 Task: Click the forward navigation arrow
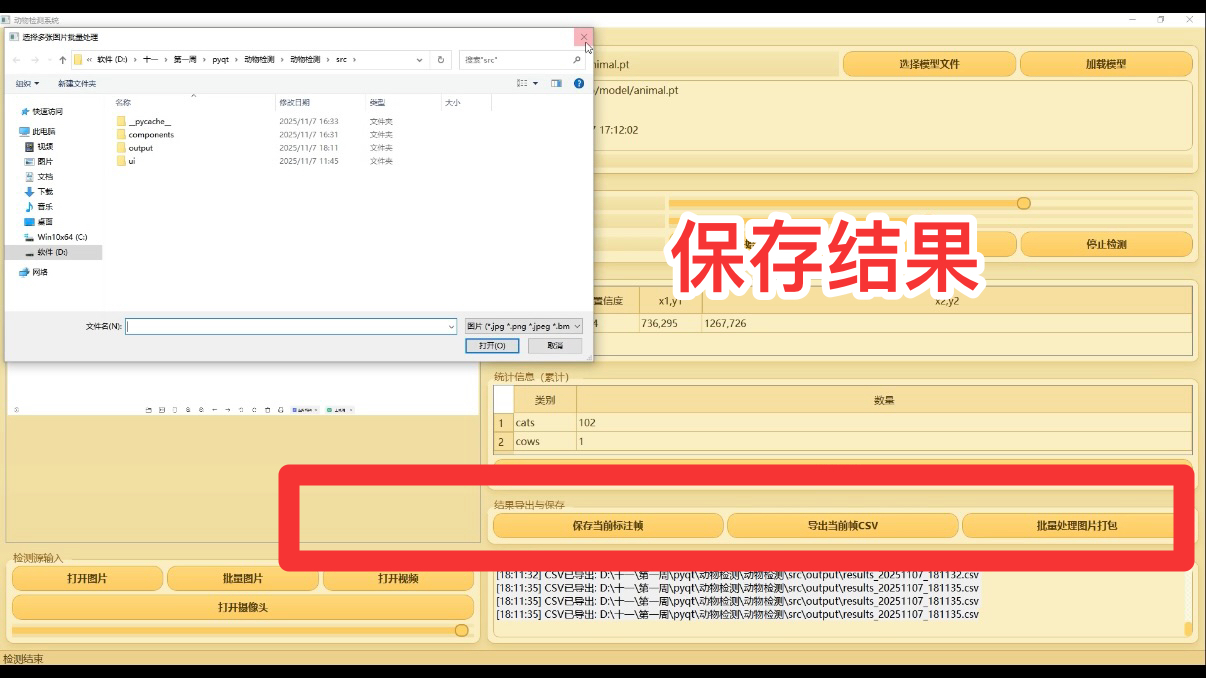click(x=33, y=60)
